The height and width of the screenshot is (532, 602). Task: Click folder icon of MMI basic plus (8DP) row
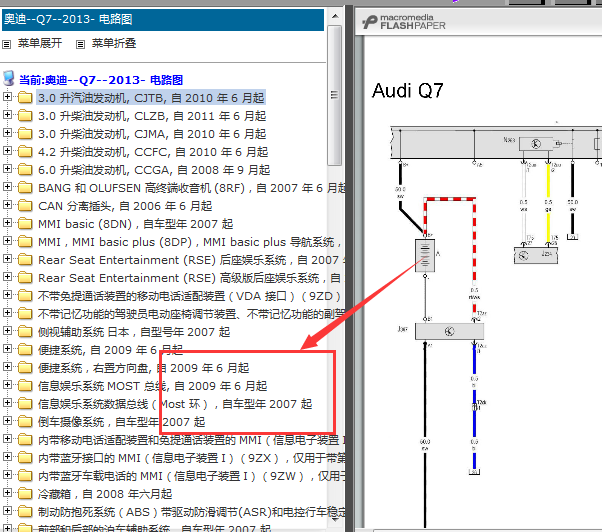(x=25, y=242)
